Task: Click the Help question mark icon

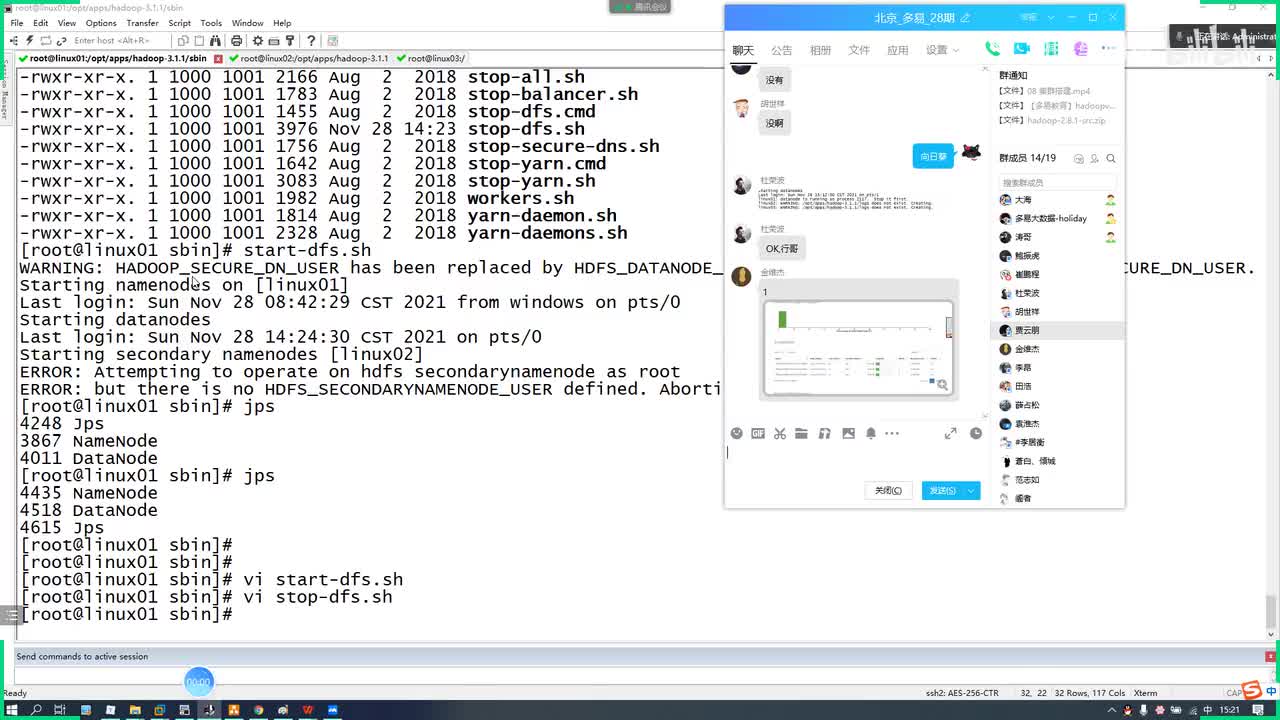Action: click(x=311, y=41)
